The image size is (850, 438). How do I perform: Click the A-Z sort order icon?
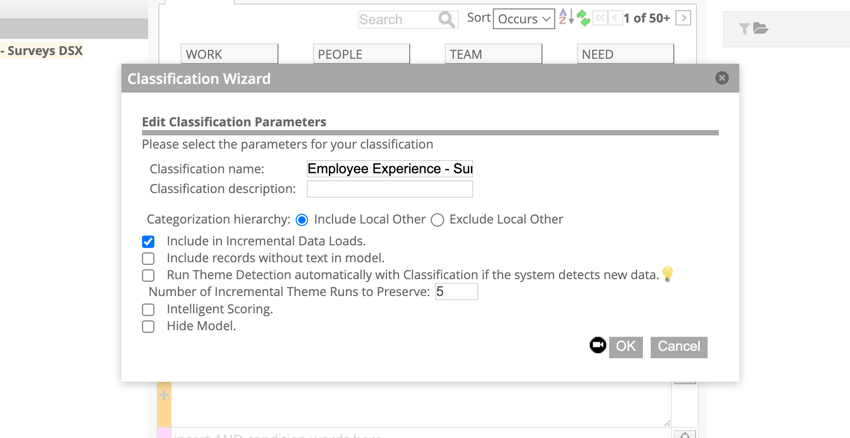click(x=565, y=17)
